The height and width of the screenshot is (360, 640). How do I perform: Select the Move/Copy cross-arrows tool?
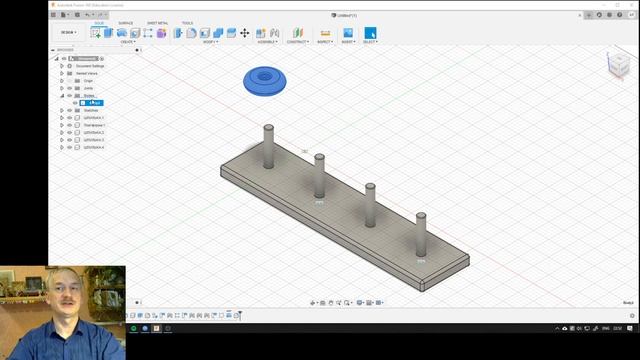tap(244, 33)
